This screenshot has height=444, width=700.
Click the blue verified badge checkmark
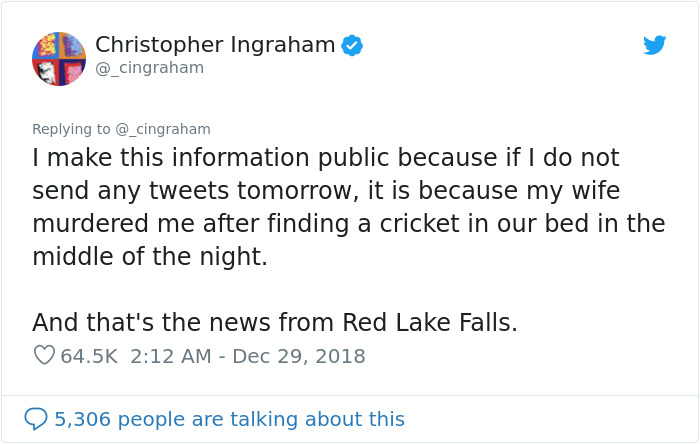(x=352, y=45)
